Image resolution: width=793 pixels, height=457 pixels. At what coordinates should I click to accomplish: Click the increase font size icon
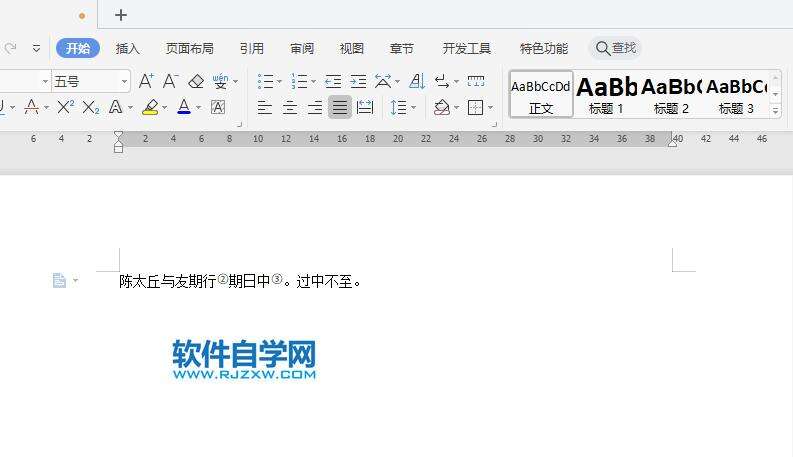click(x=146, y=81)
